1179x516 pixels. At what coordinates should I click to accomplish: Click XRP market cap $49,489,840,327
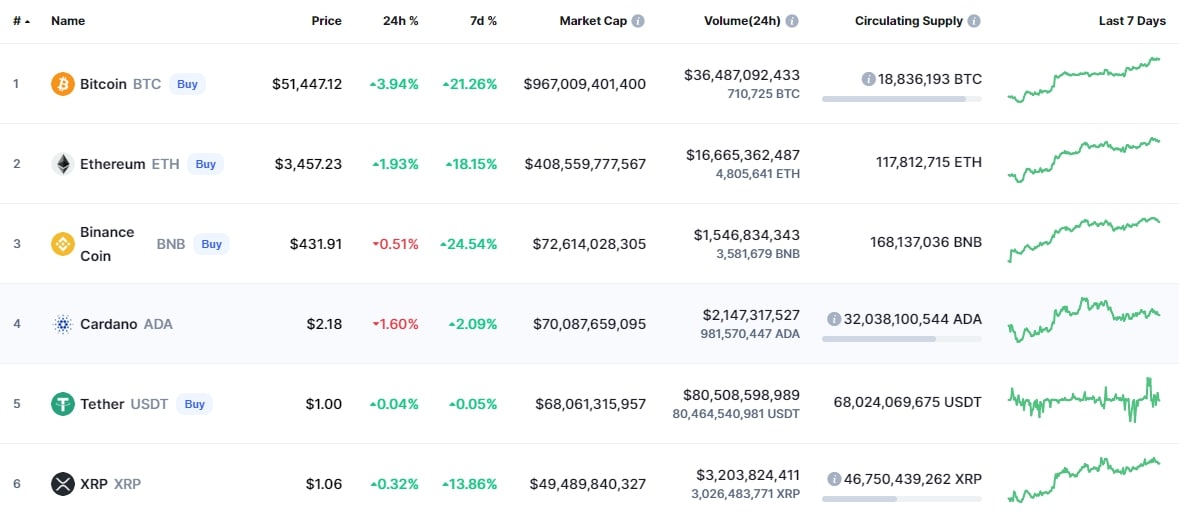[x=588, y=484]
